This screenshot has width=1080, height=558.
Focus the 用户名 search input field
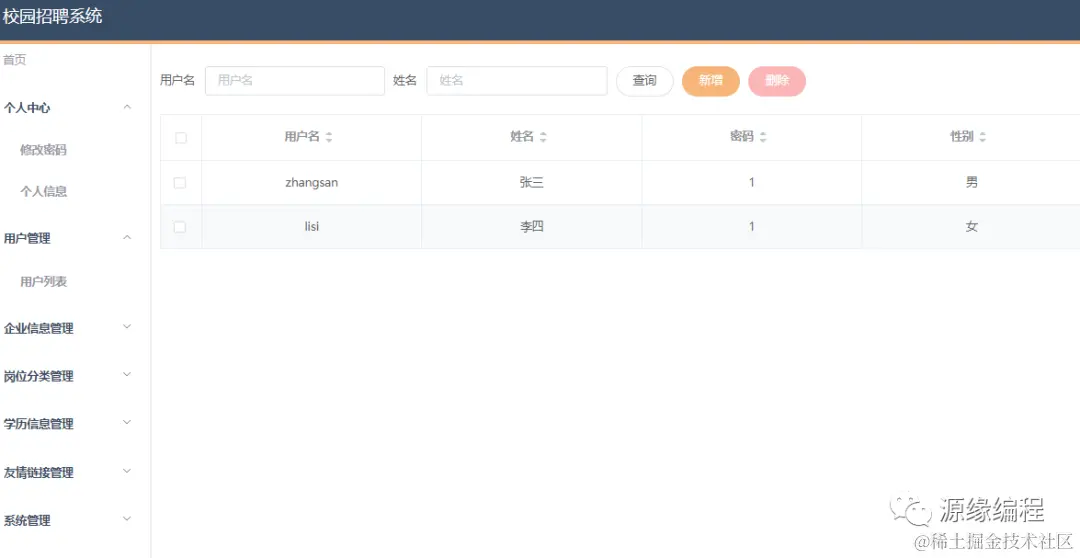tap(295, 81)
